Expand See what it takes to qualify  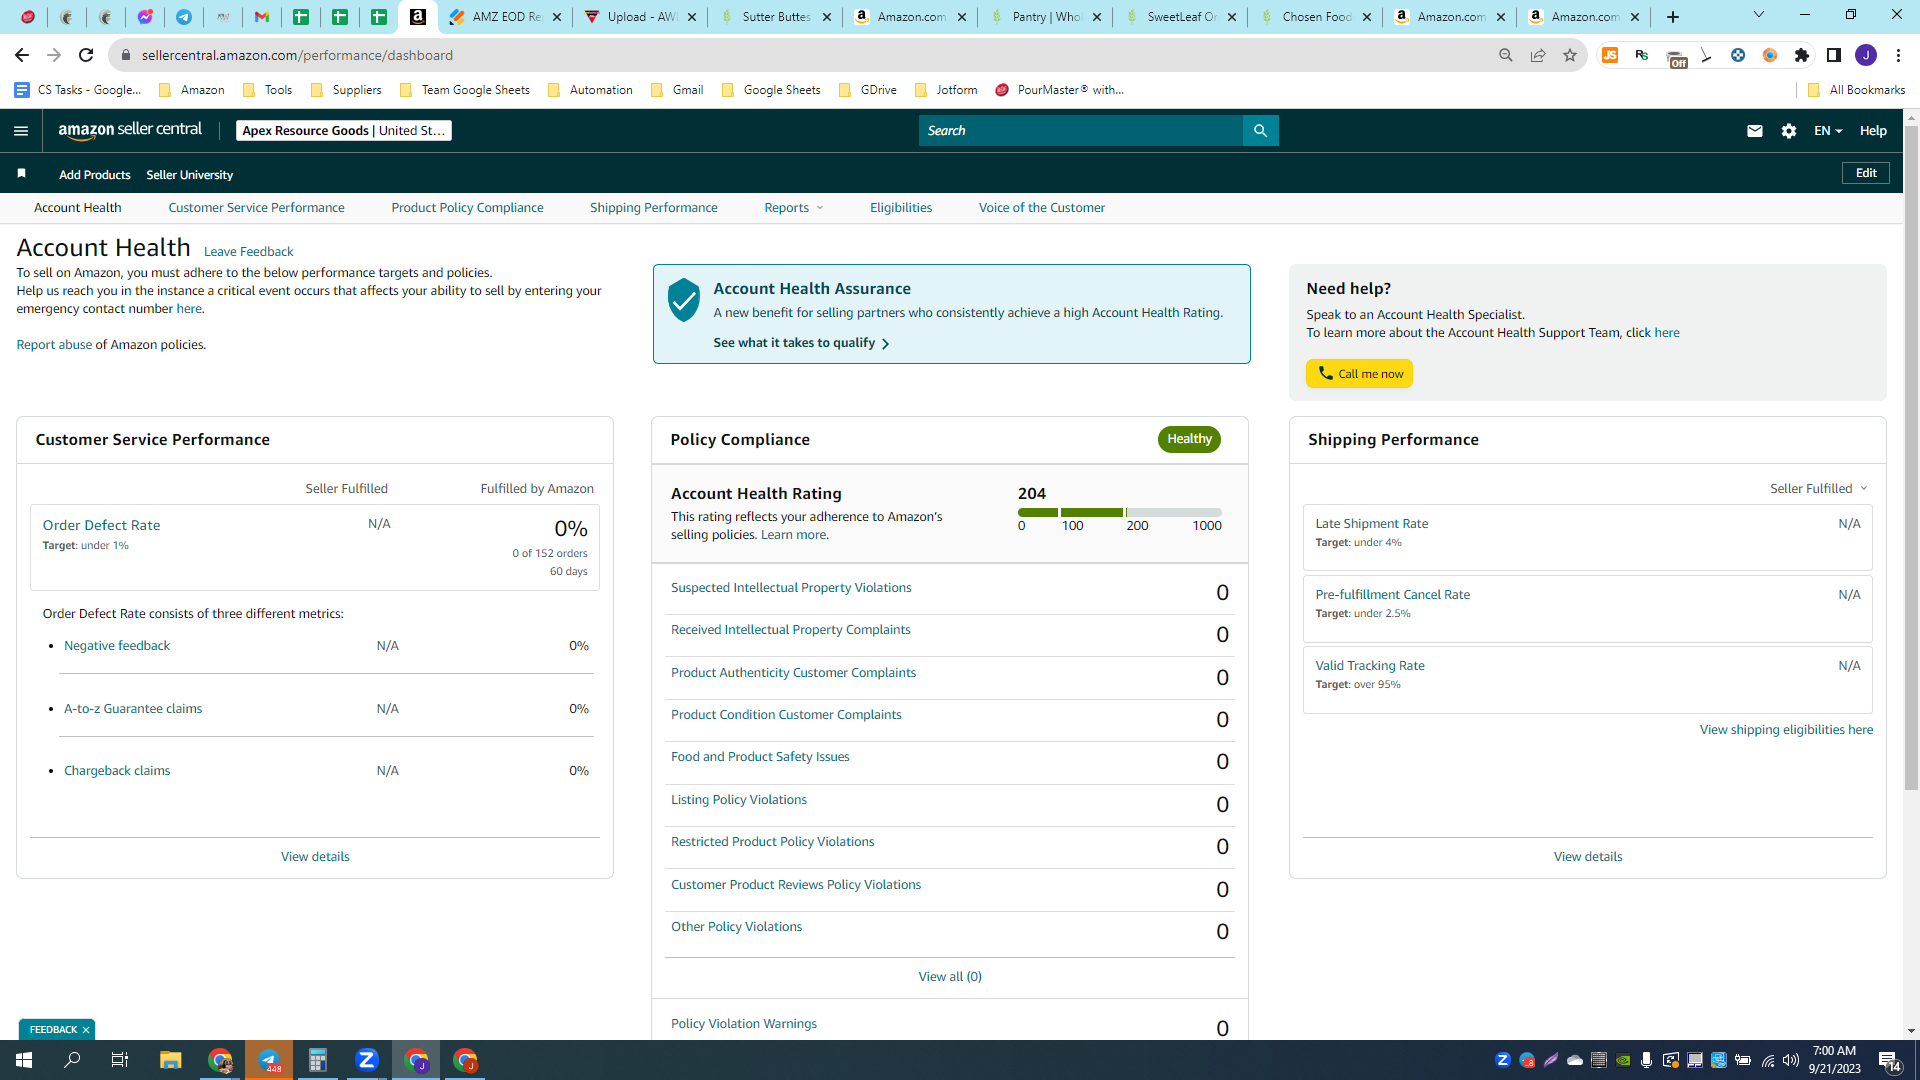801,343
